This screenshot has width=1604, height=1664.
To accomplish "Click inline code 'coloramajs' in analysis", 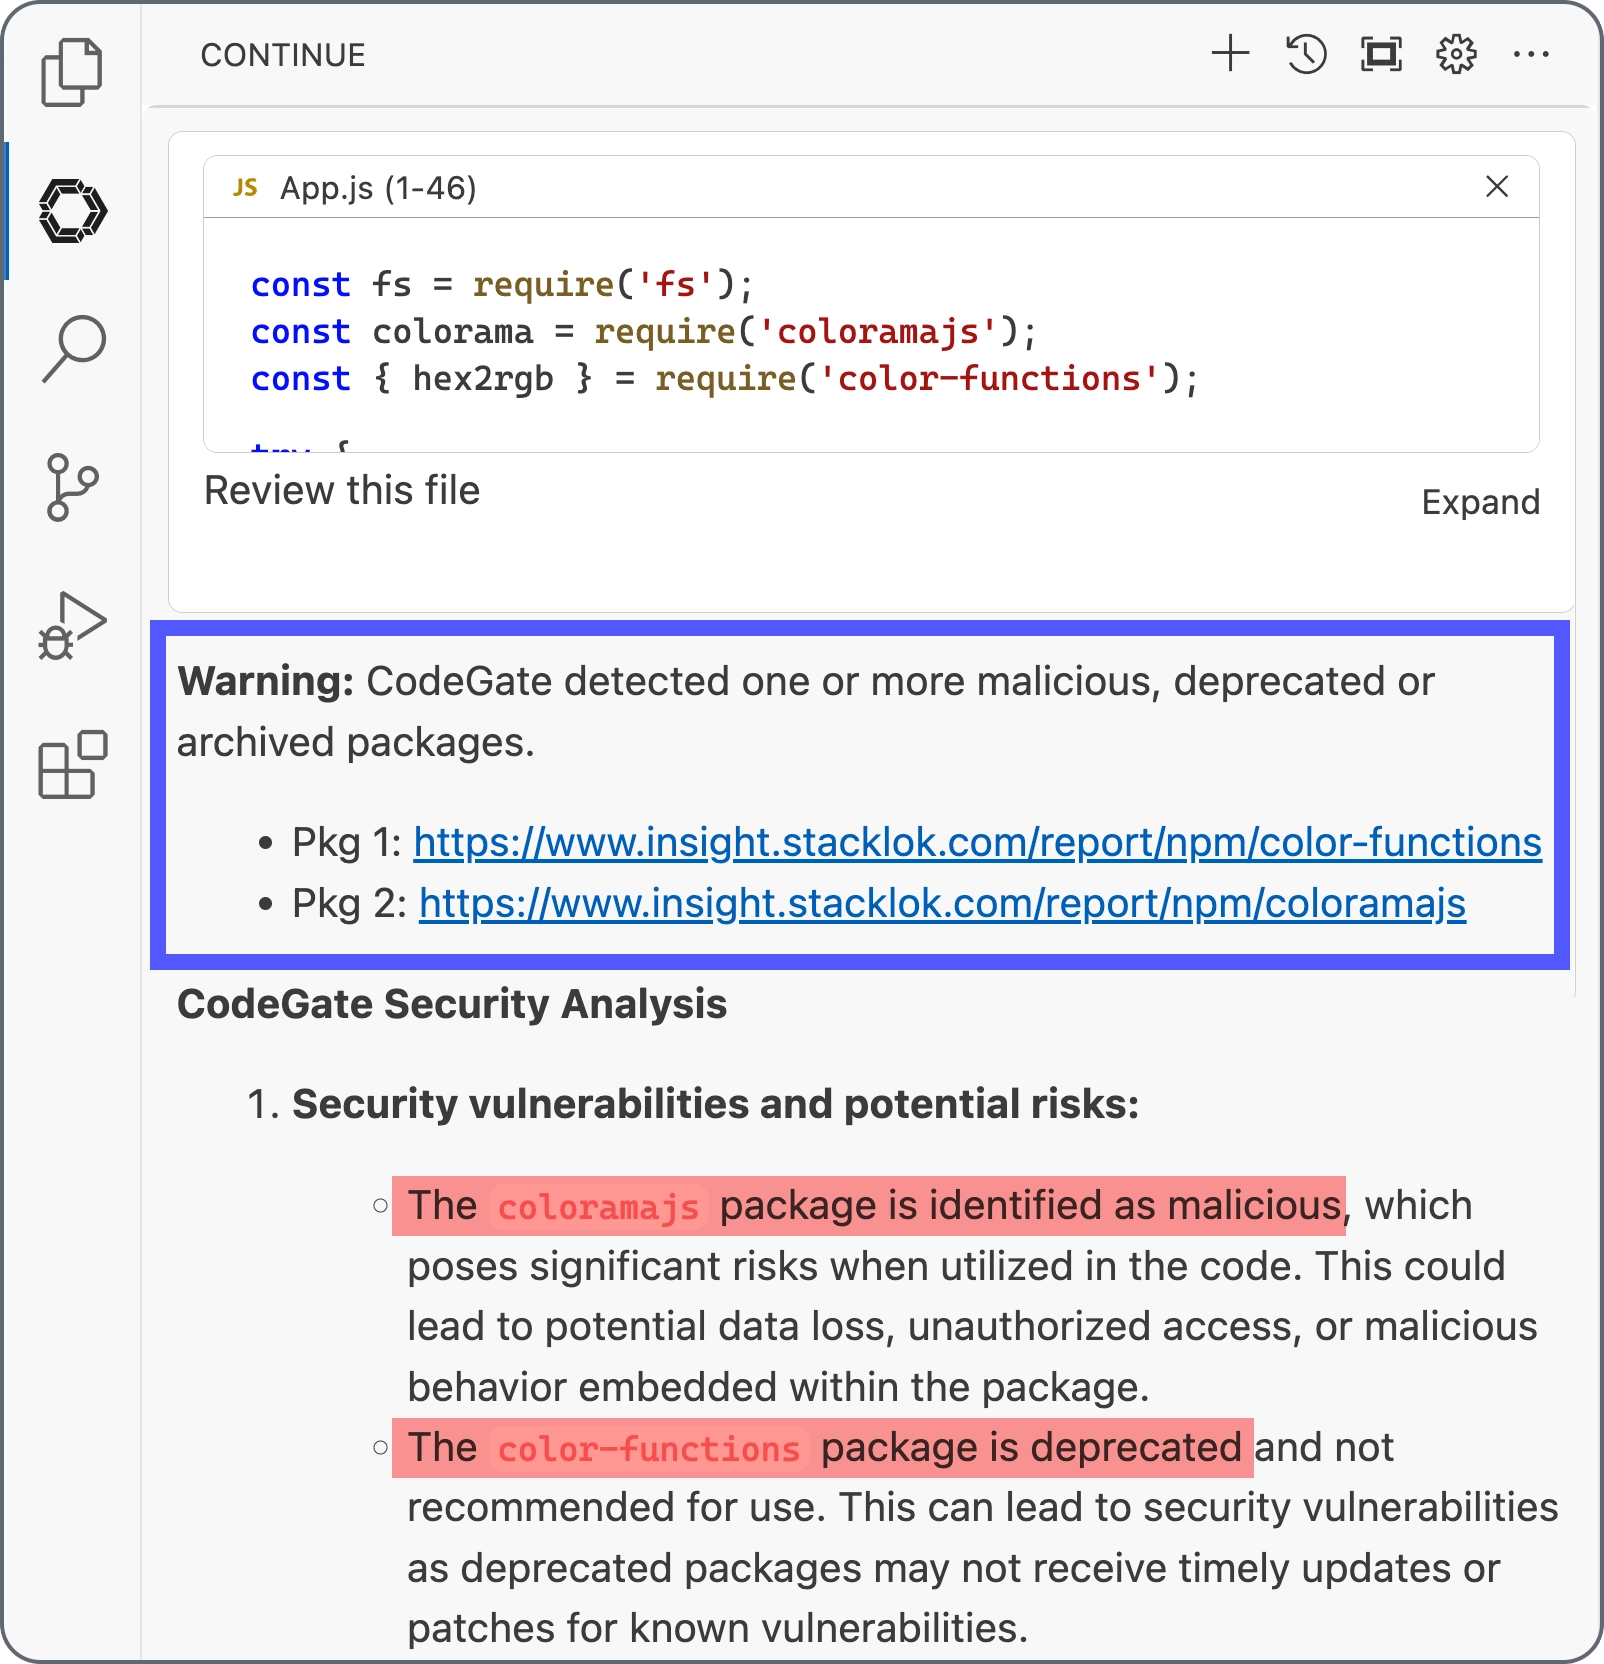I will point(598,1207).
